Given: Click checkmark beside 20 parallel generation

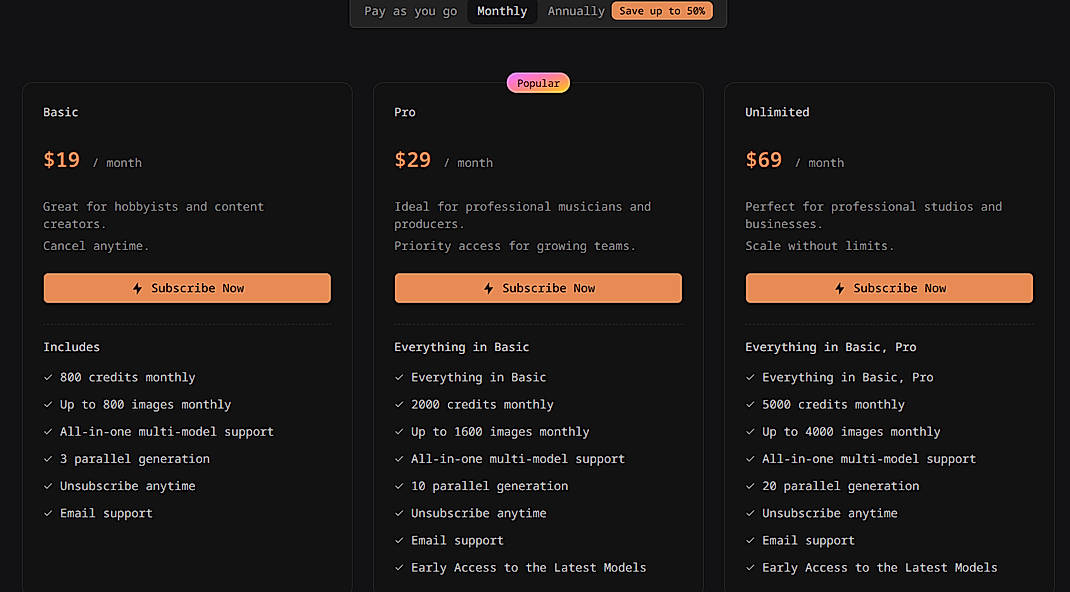Looking at the screenshot, I should pyautogui.click(x=750, y=486).
